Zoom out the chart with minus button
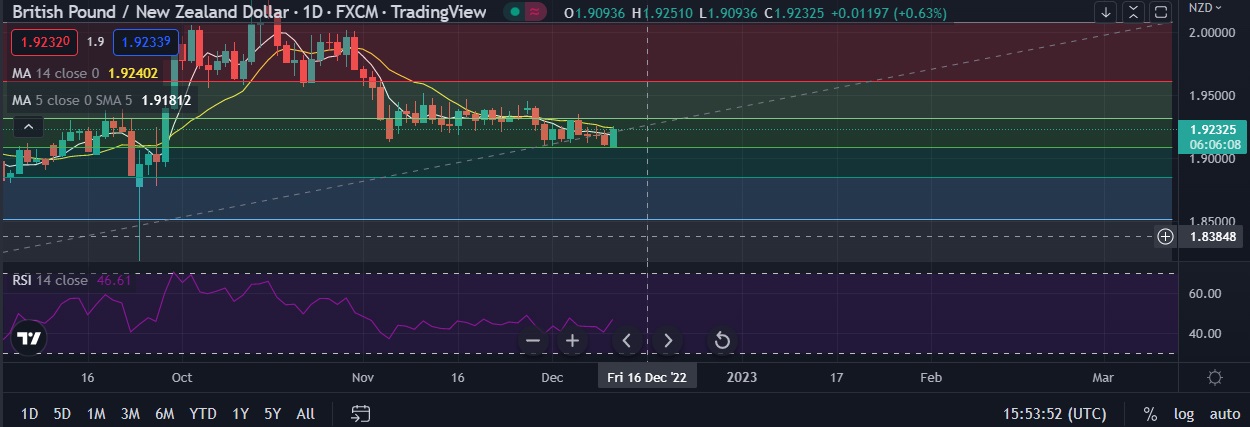Screen dimensions: 1250x427 [533, 341]
